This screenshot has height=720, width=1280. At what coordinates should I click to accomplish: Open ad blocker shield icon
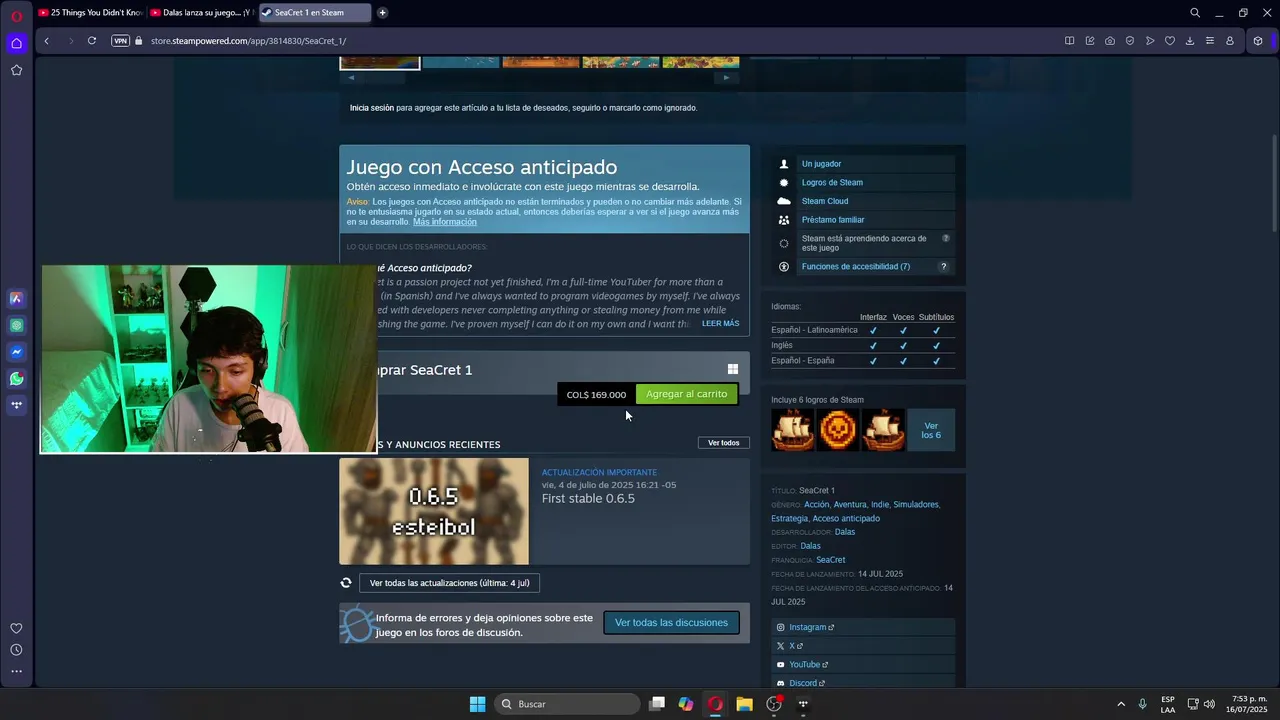[1130, 41]
